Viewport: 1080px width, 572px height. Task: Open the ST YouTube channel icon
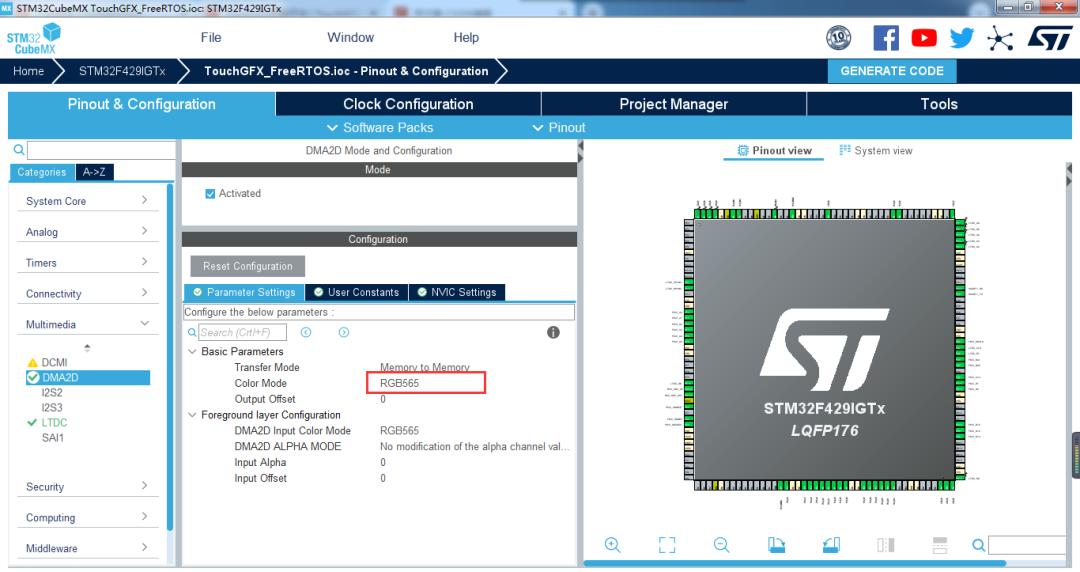coord(924,38)
